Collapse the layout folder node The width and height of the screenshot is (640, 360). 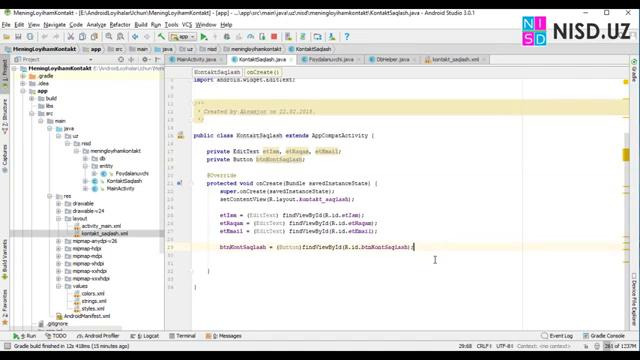59,218
